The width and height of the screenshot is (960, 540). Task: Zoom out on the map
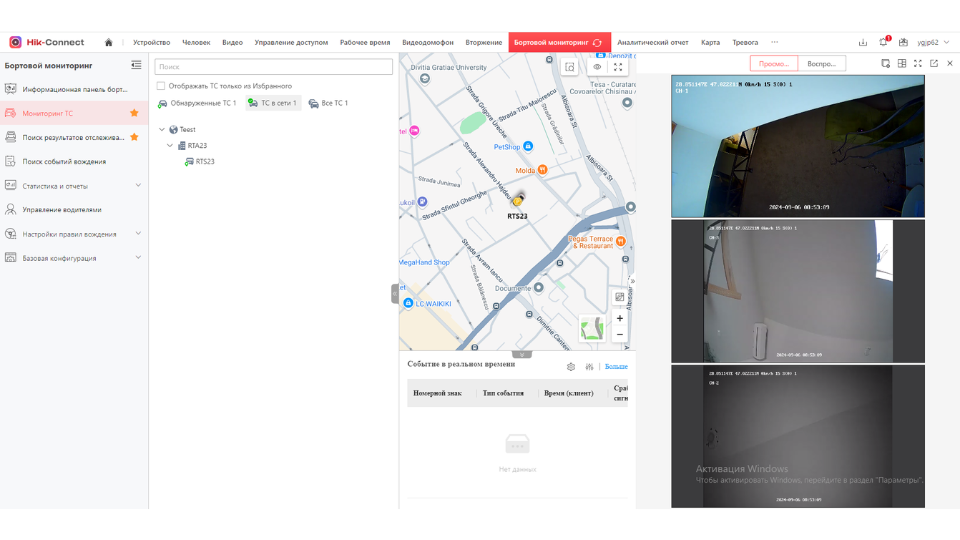[620, 334]
